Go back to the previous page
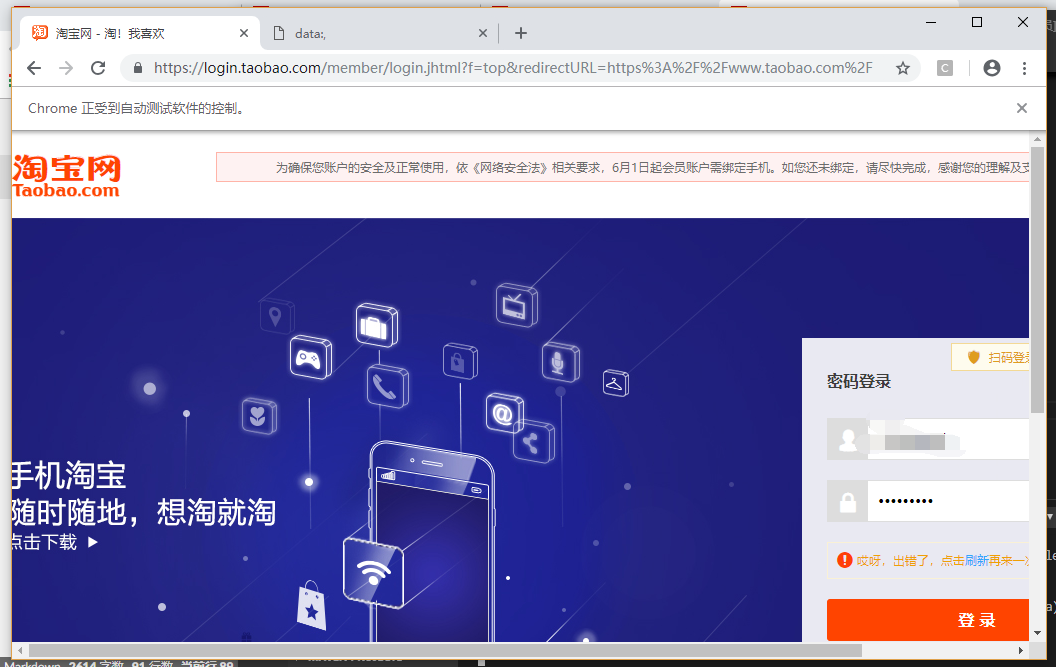The width and height of the screenshot is (1056, 667). pos(34,68)
